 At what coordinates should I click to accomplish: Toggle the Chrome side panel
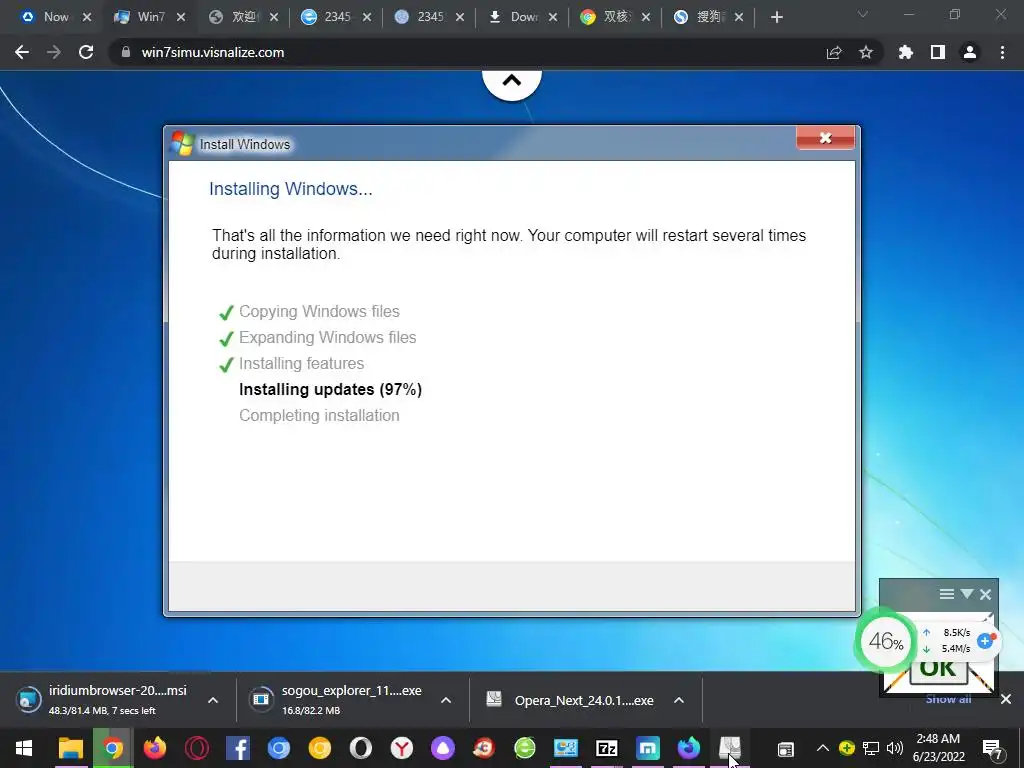pos(938,52)
